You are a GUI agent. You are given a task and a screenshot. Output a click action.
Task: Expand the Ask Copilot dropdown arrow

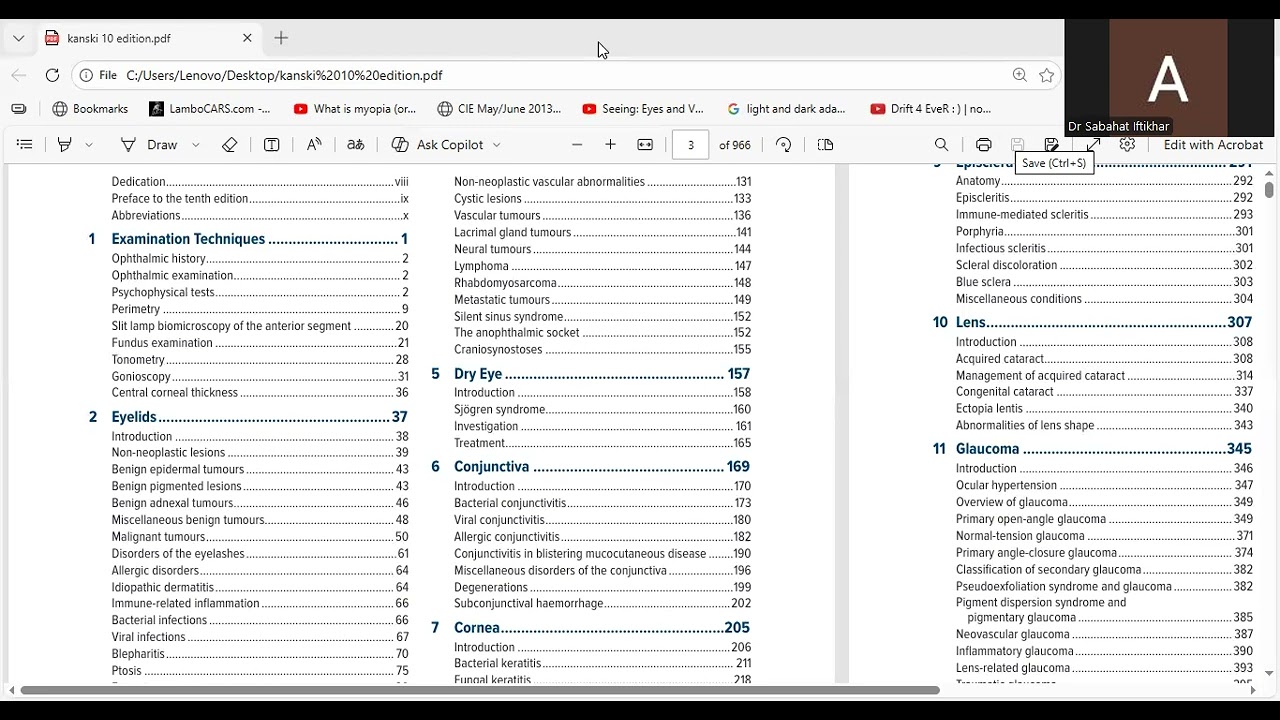tap(497, 145)
